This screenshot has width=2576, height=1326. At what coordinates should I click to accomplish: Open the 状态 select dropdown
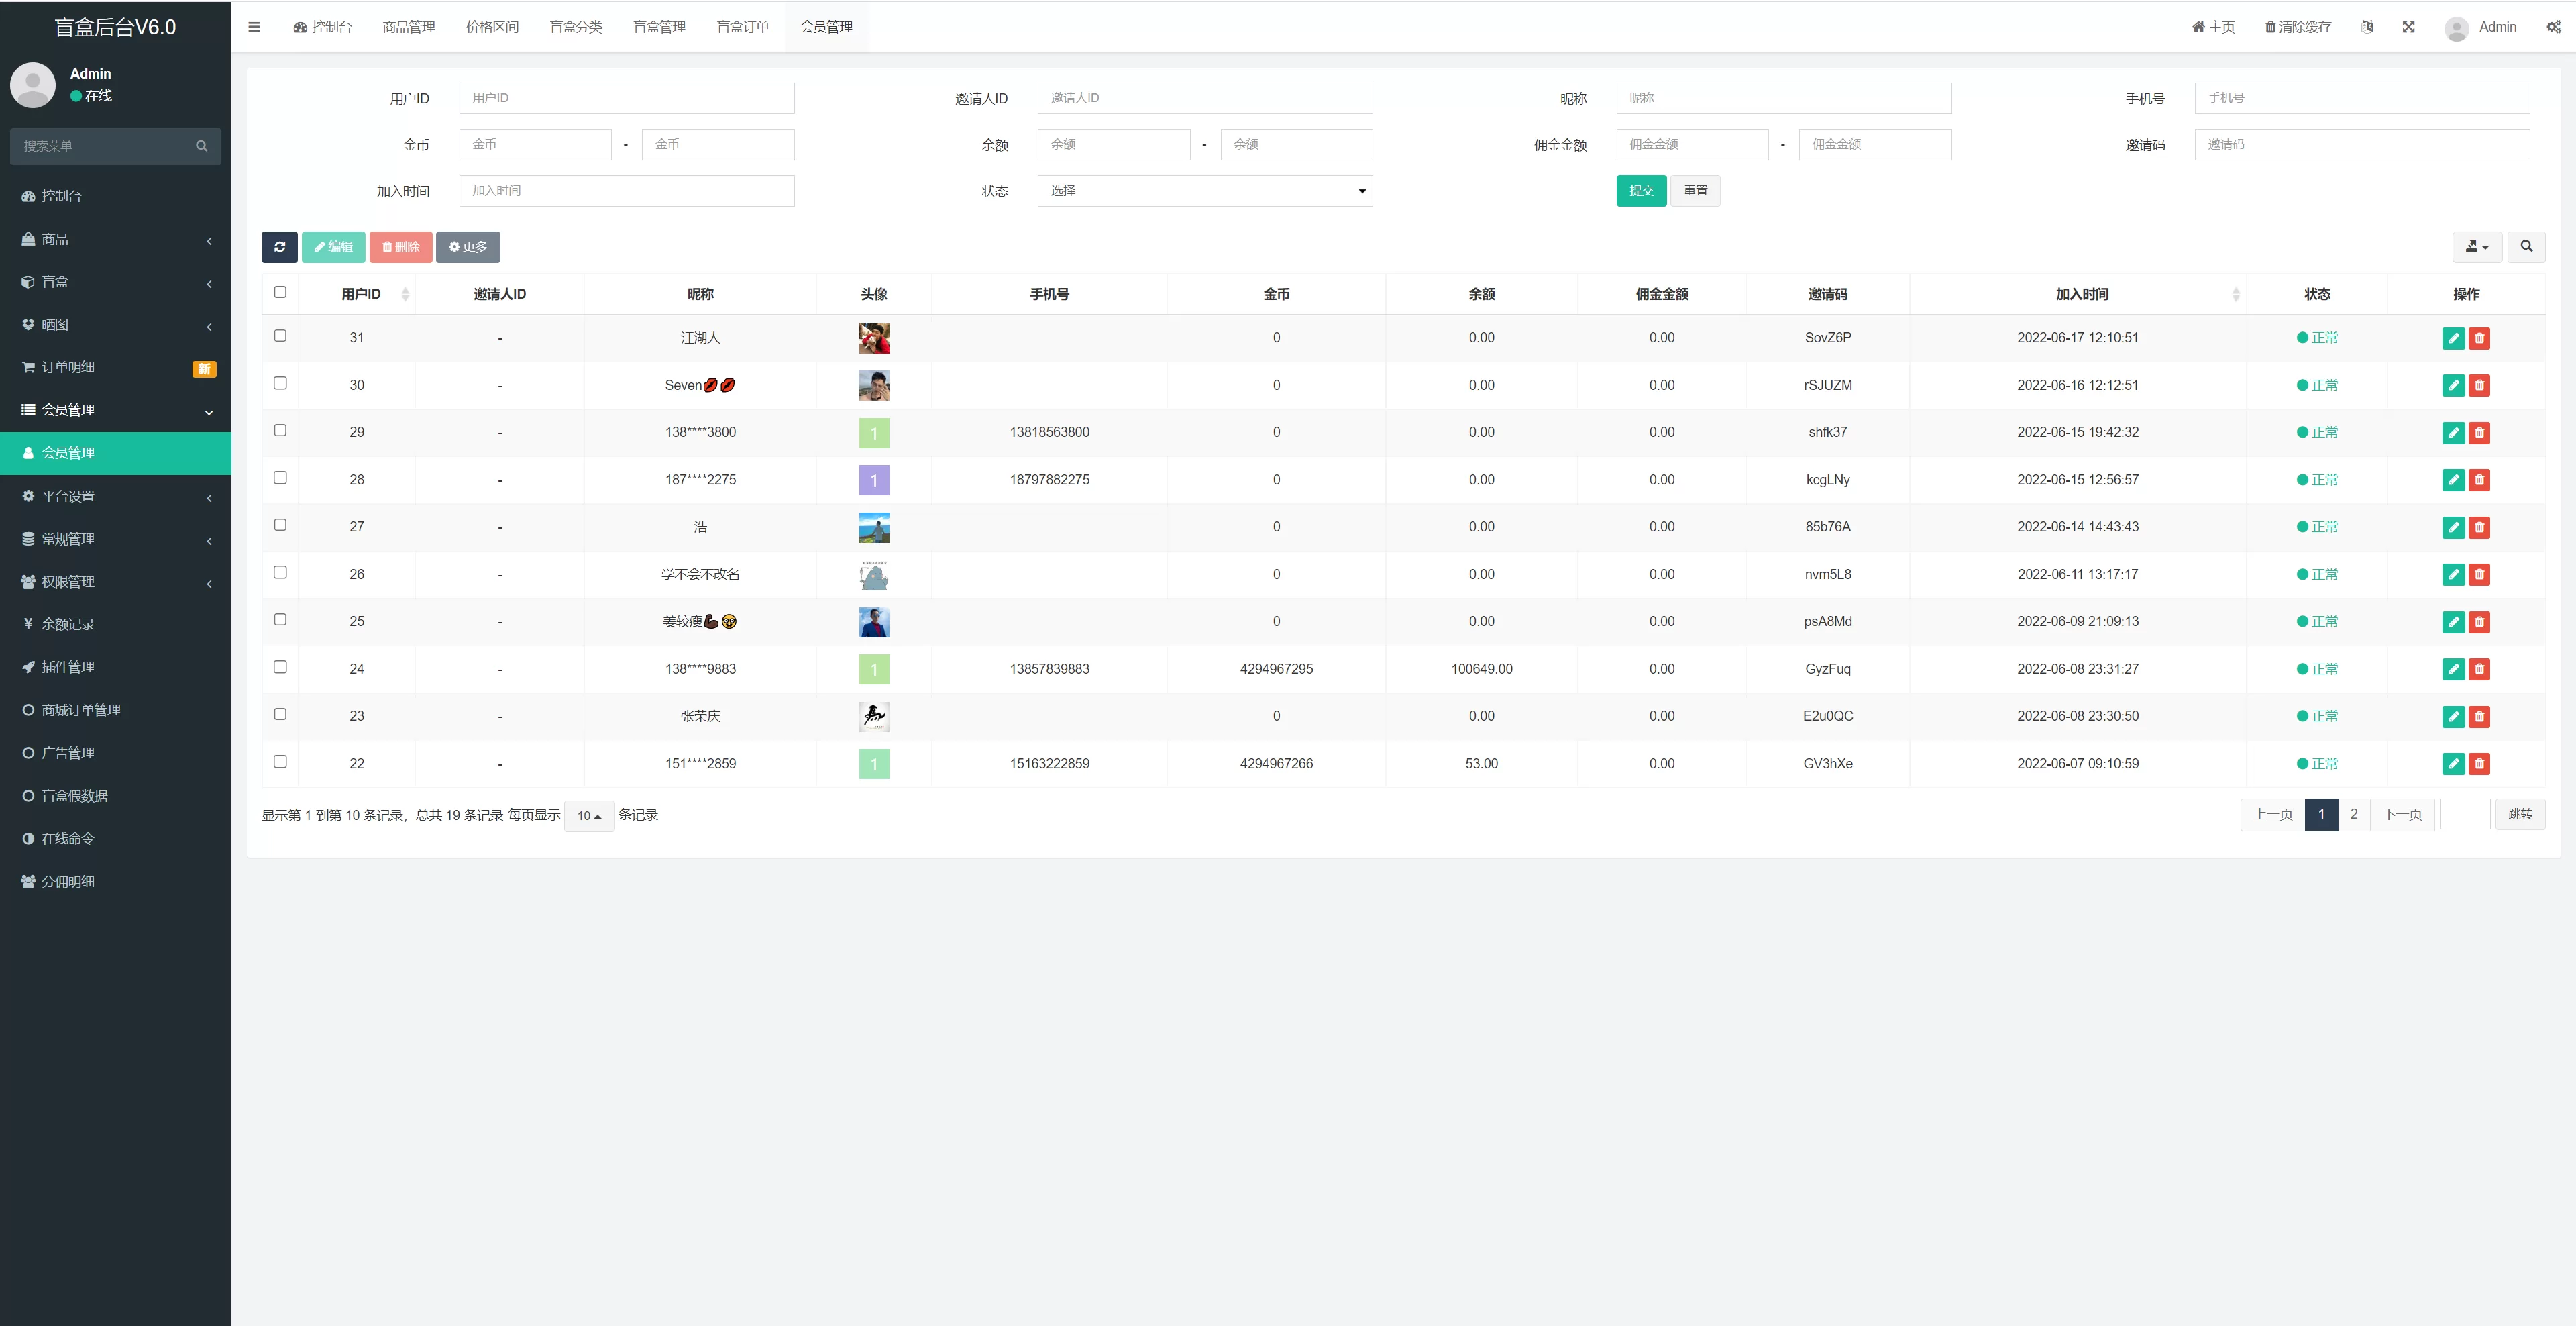pos(1204,191)
